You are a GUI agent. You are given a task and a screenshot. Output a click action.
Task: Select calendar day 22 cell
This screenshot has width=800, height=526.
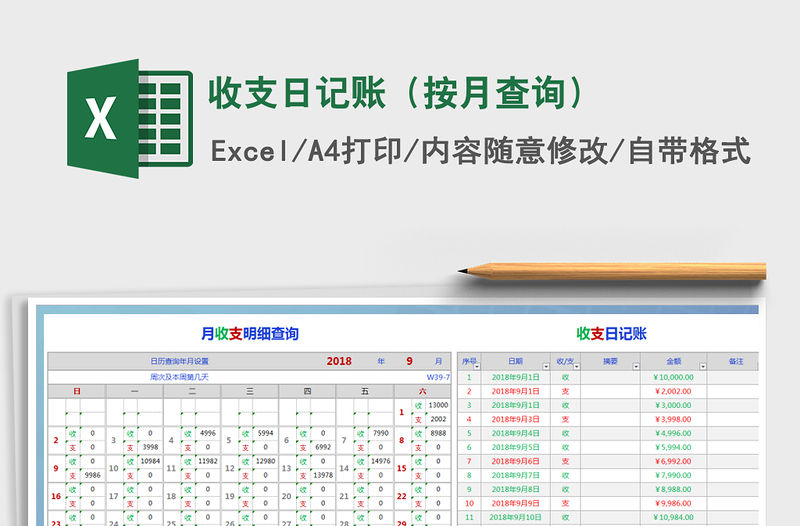(402, 496)
